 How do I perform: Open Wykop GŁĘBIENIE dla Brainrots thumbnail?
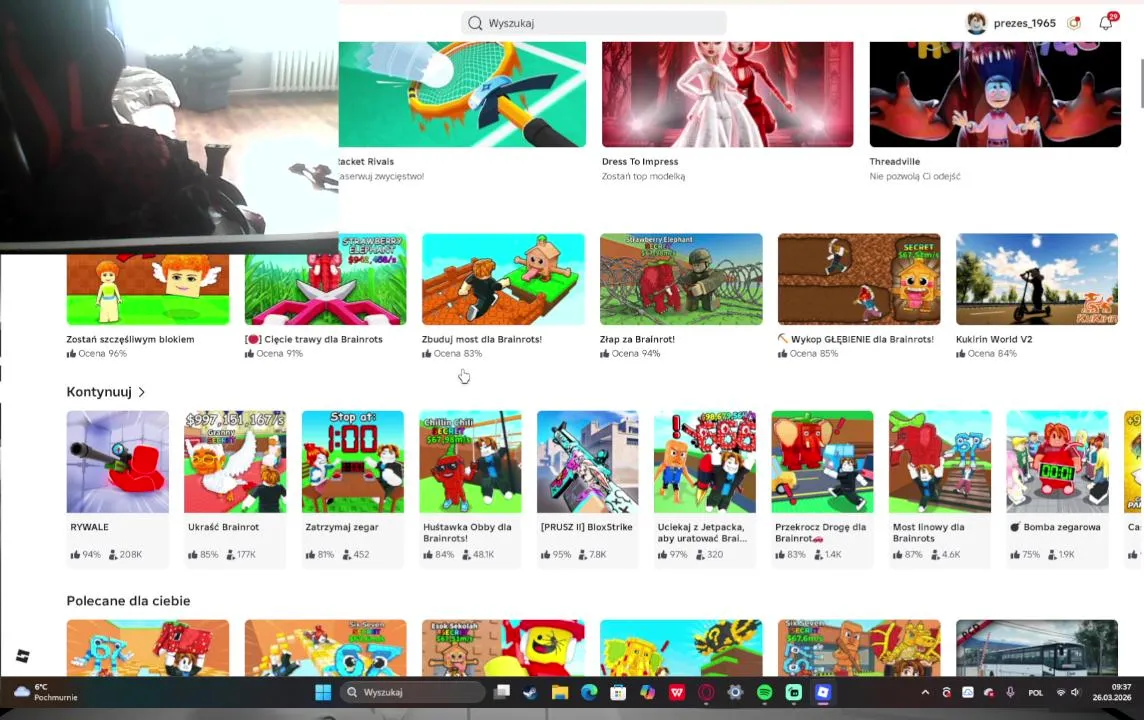pyautogui.click(x=859, y=279)
